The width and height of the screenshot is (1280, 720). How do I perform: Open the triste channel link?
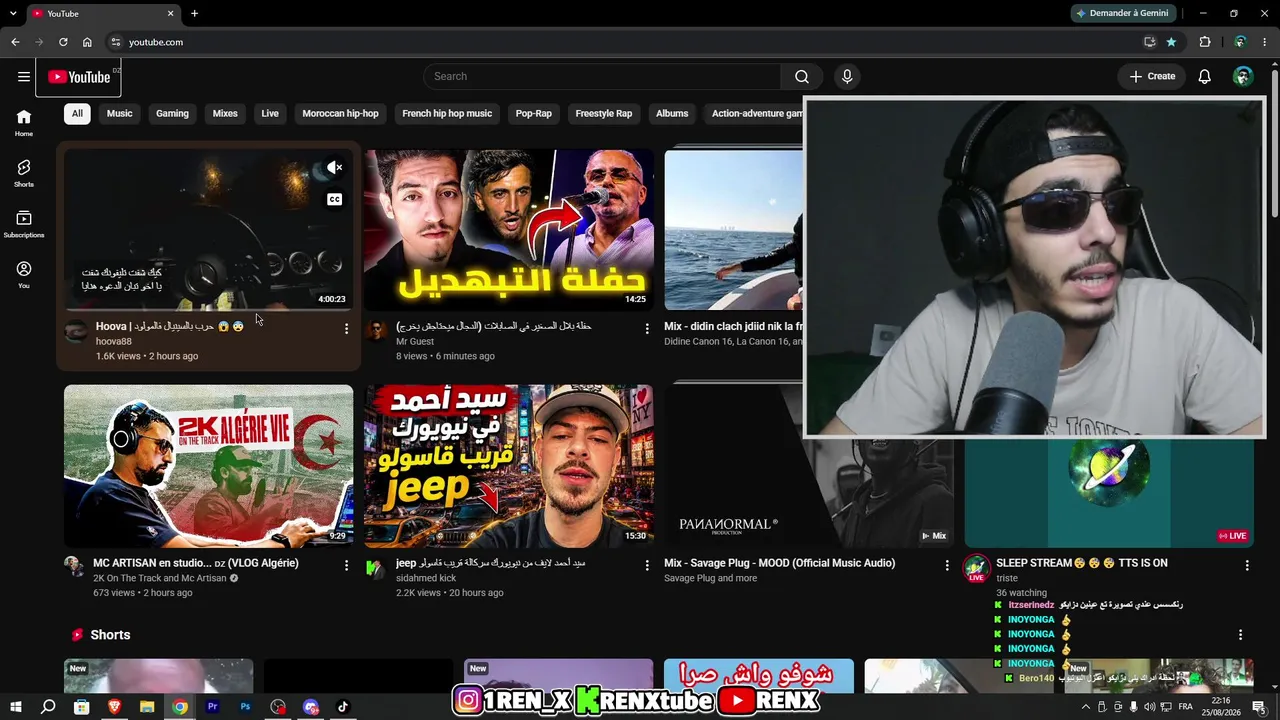coord(1007,578)
